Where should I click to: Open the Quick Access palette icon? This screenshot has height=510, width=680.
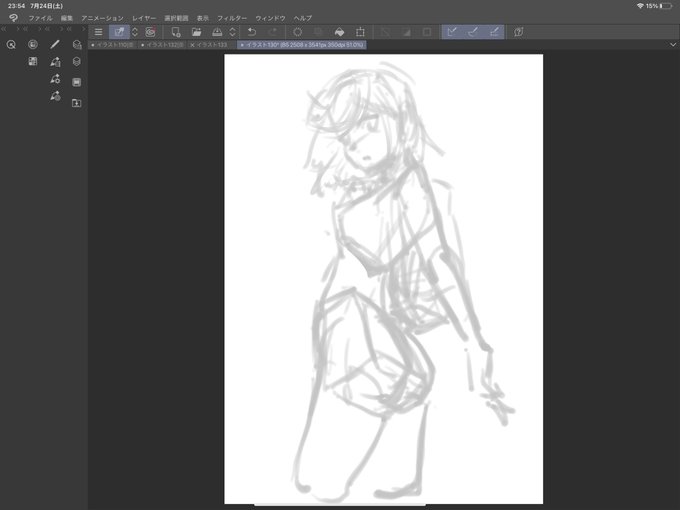pyautogui.click(x=11, y=44)
